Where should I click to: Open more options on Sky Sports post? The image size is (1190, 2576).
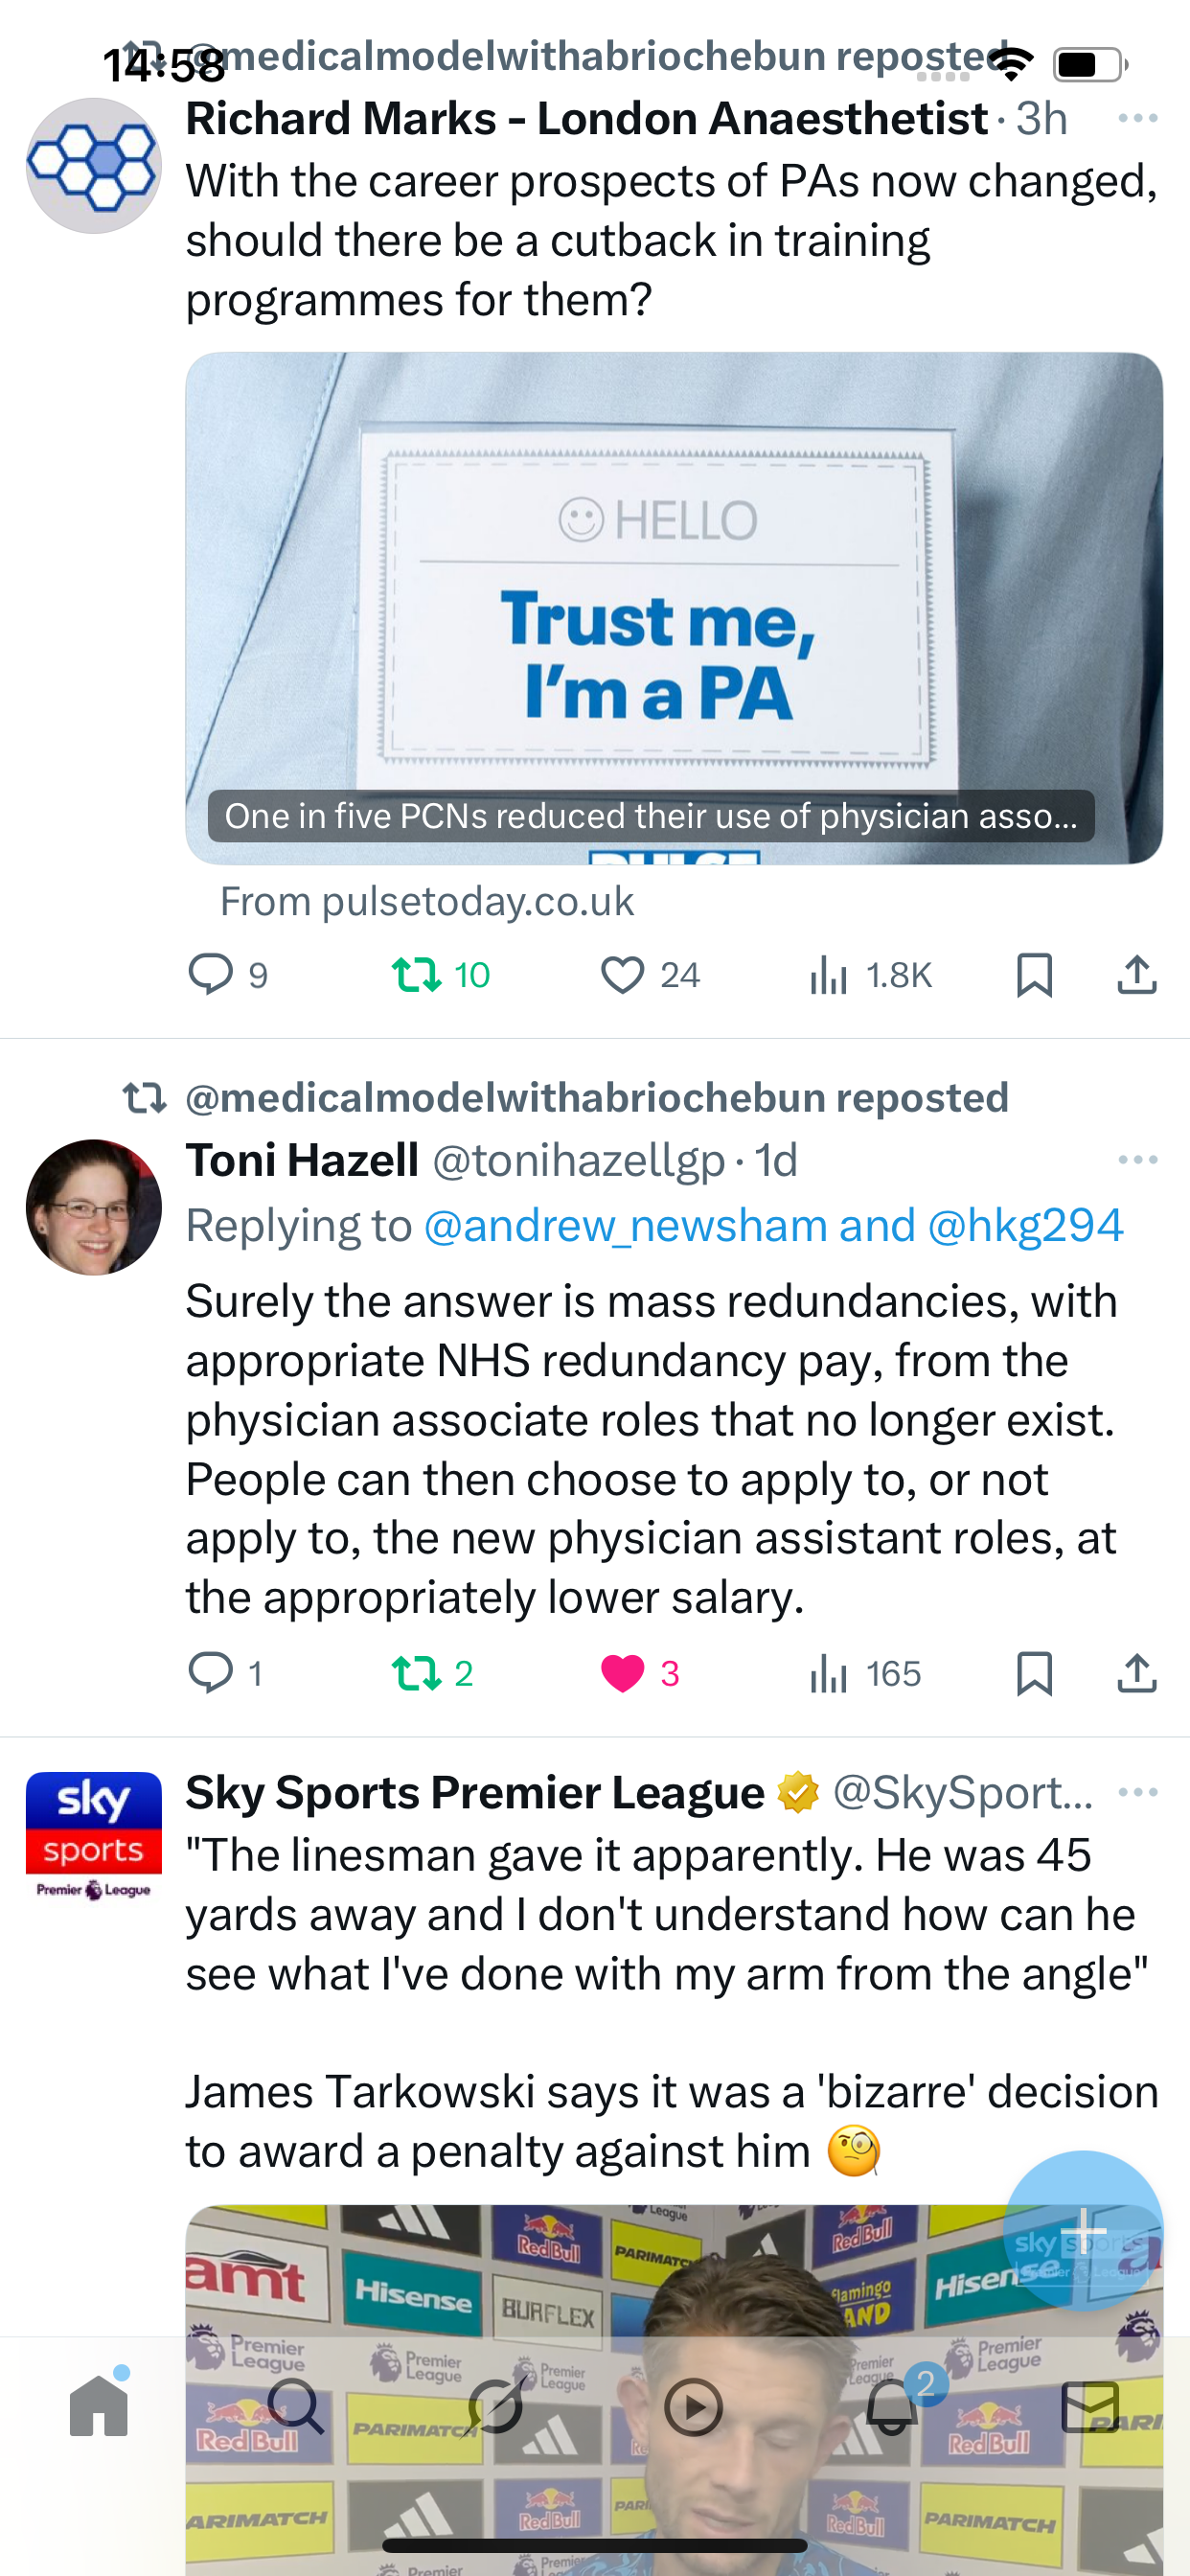click(1137, 1792)
